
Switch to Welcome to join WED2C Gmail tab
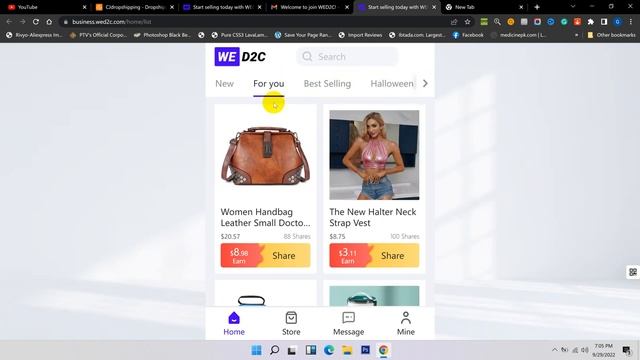(309, 7)
